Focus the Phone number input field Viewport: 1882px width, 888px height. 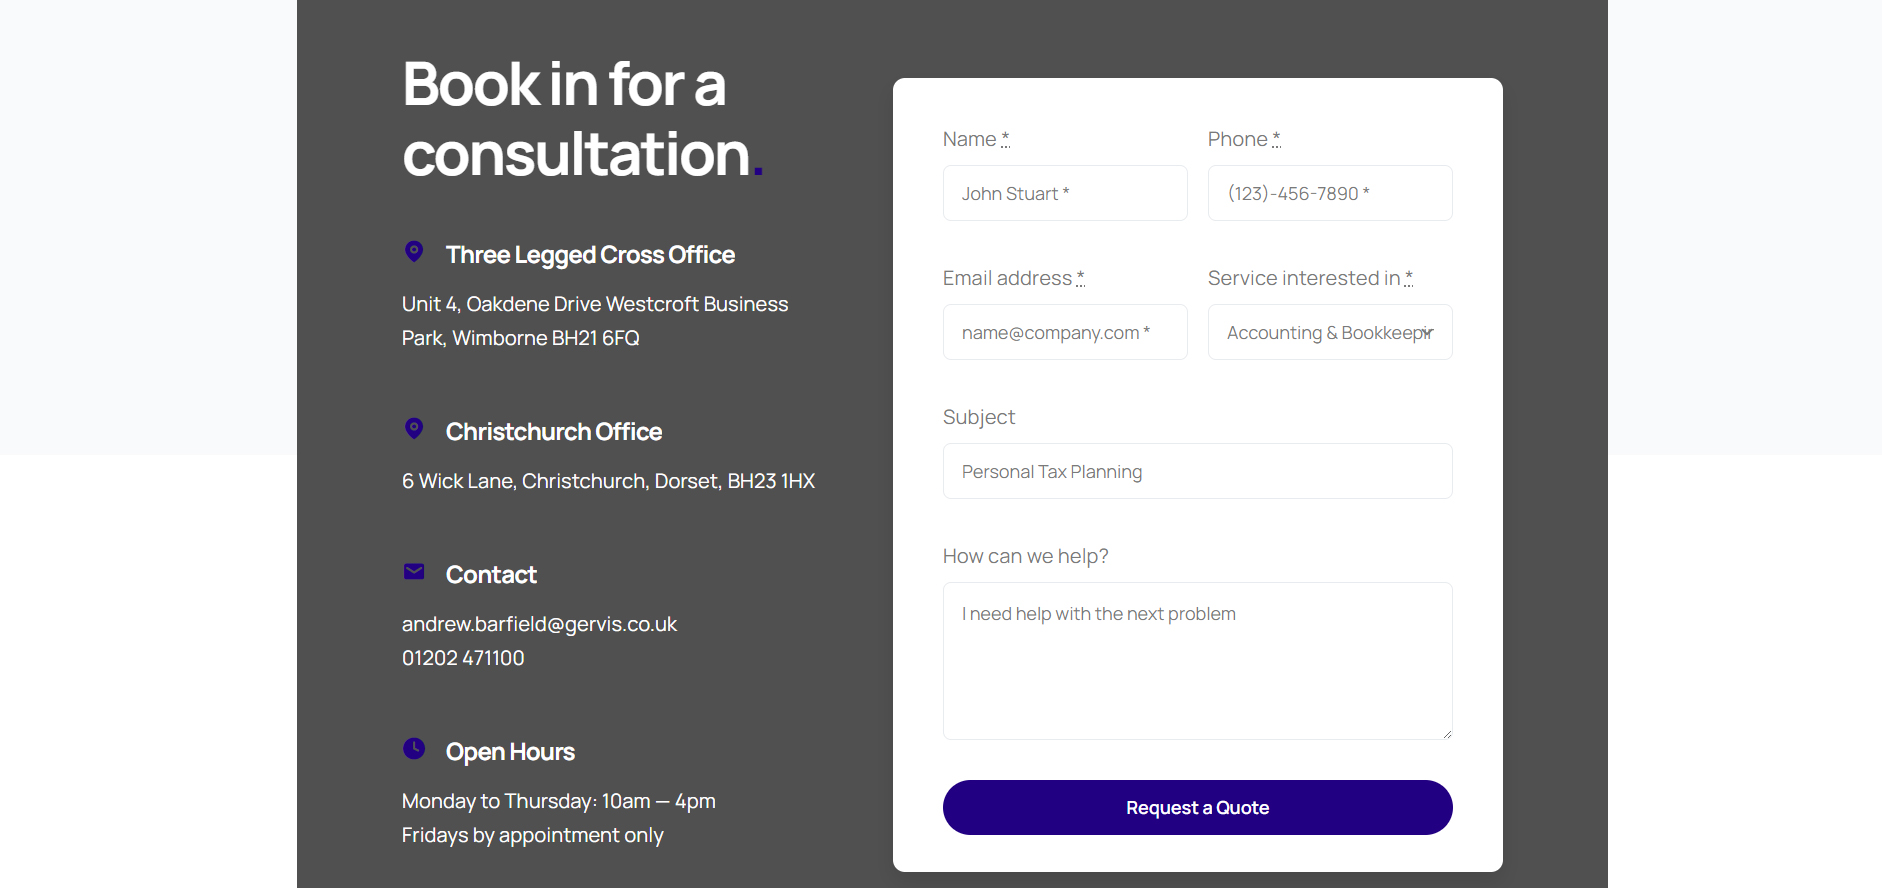(x=1329, y=194)
